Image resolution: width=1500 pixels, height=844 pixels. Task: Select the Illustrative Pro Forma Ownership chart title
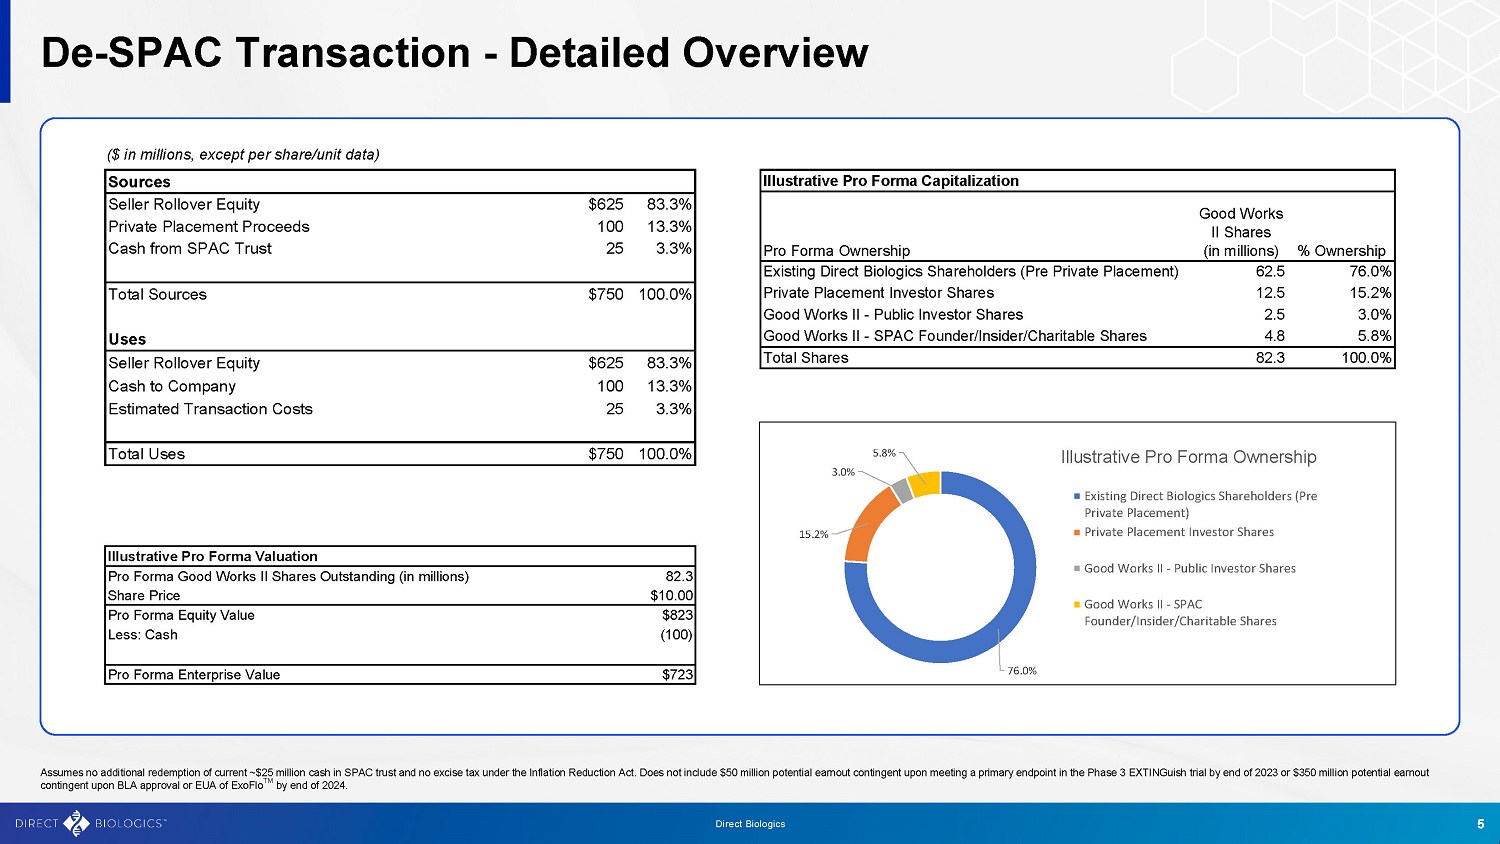click(x=1188, y=457)
